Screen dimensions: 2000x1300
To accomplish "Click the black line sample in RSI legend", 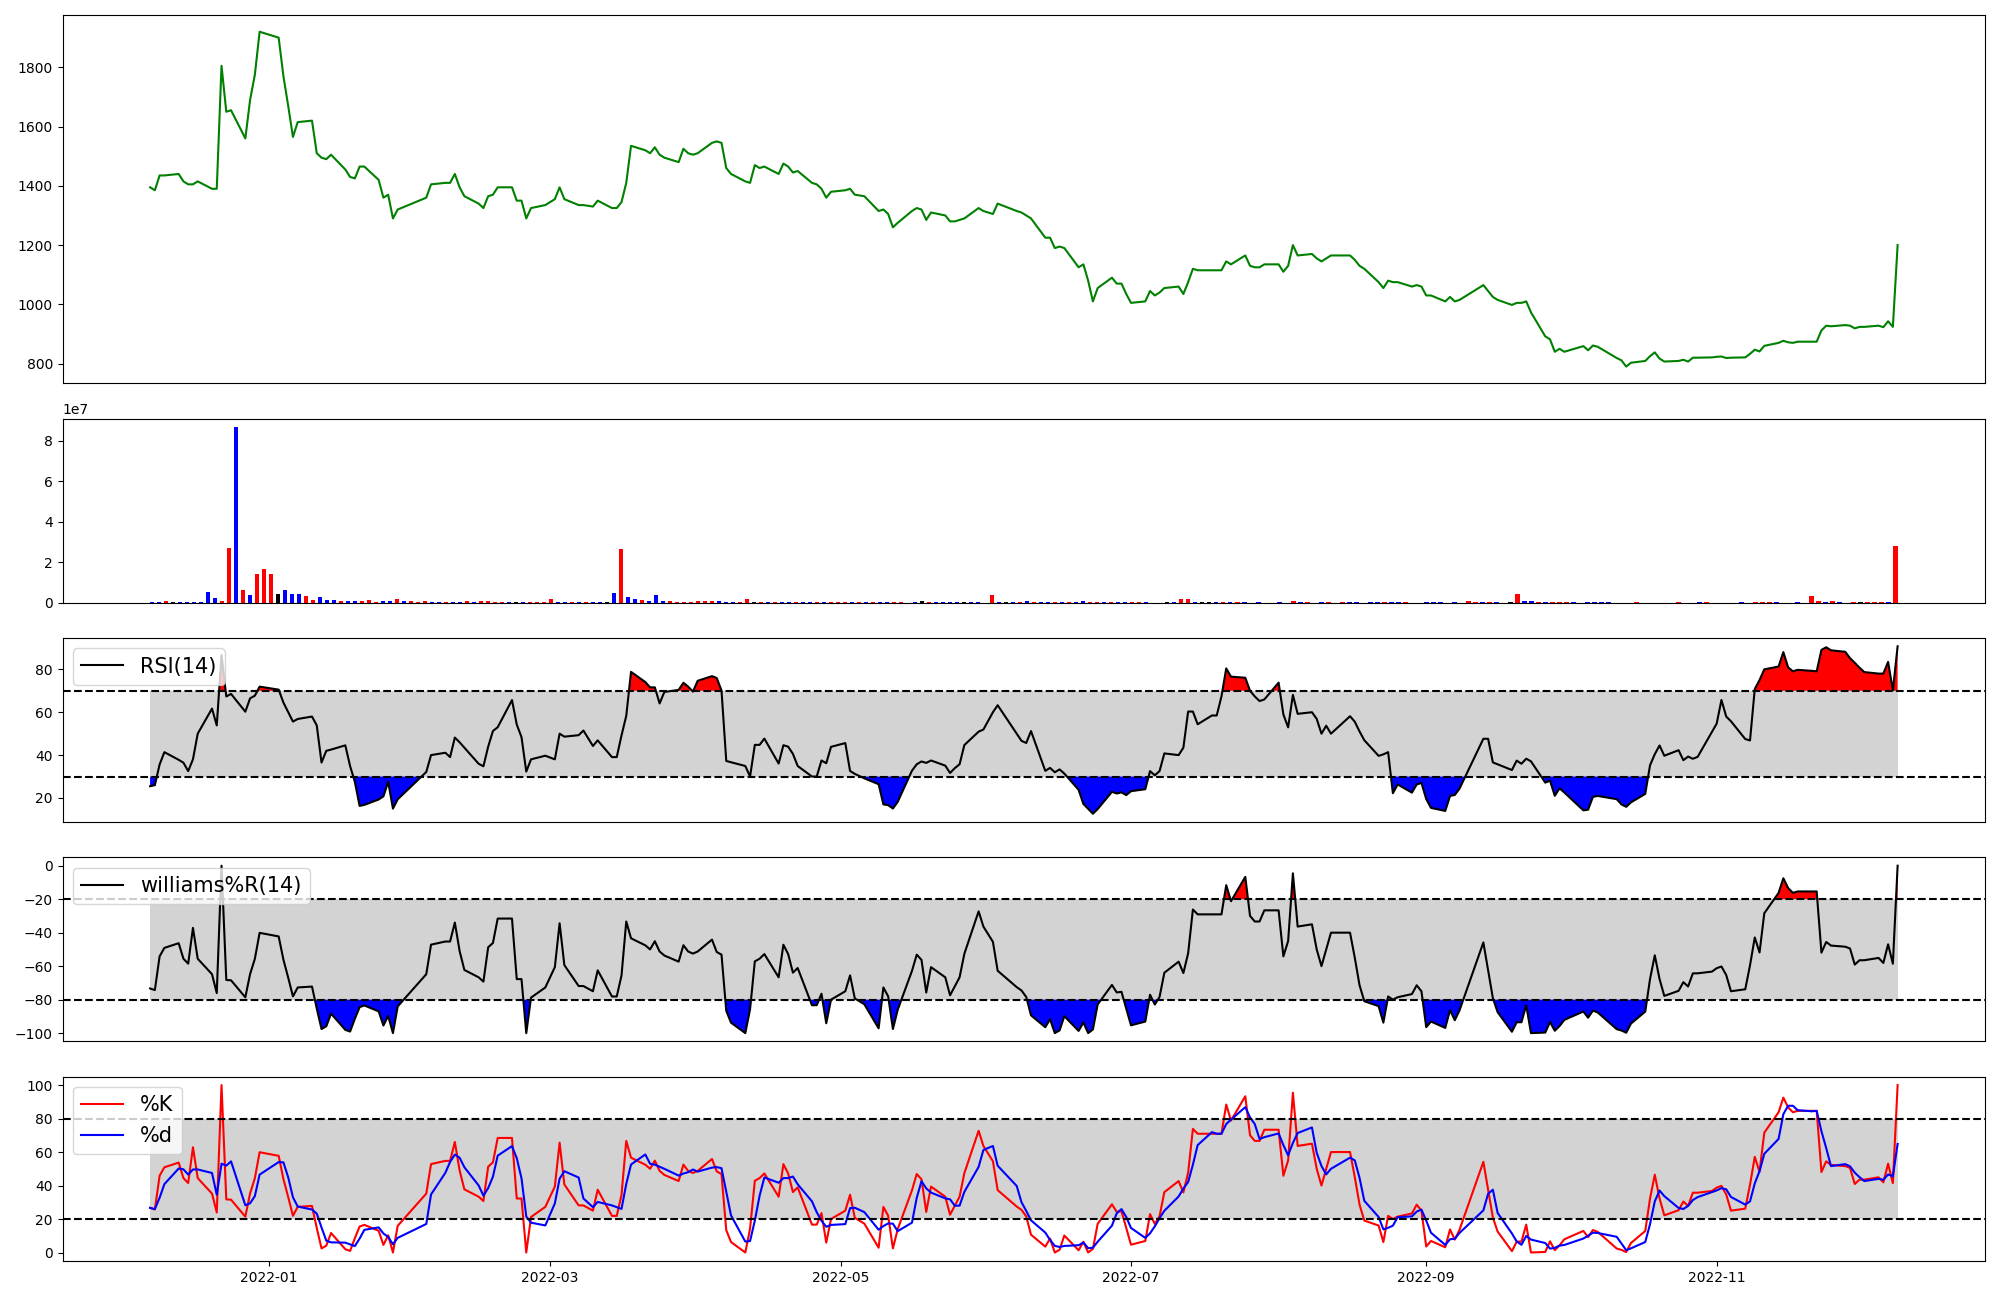I will tap(101, 666).
